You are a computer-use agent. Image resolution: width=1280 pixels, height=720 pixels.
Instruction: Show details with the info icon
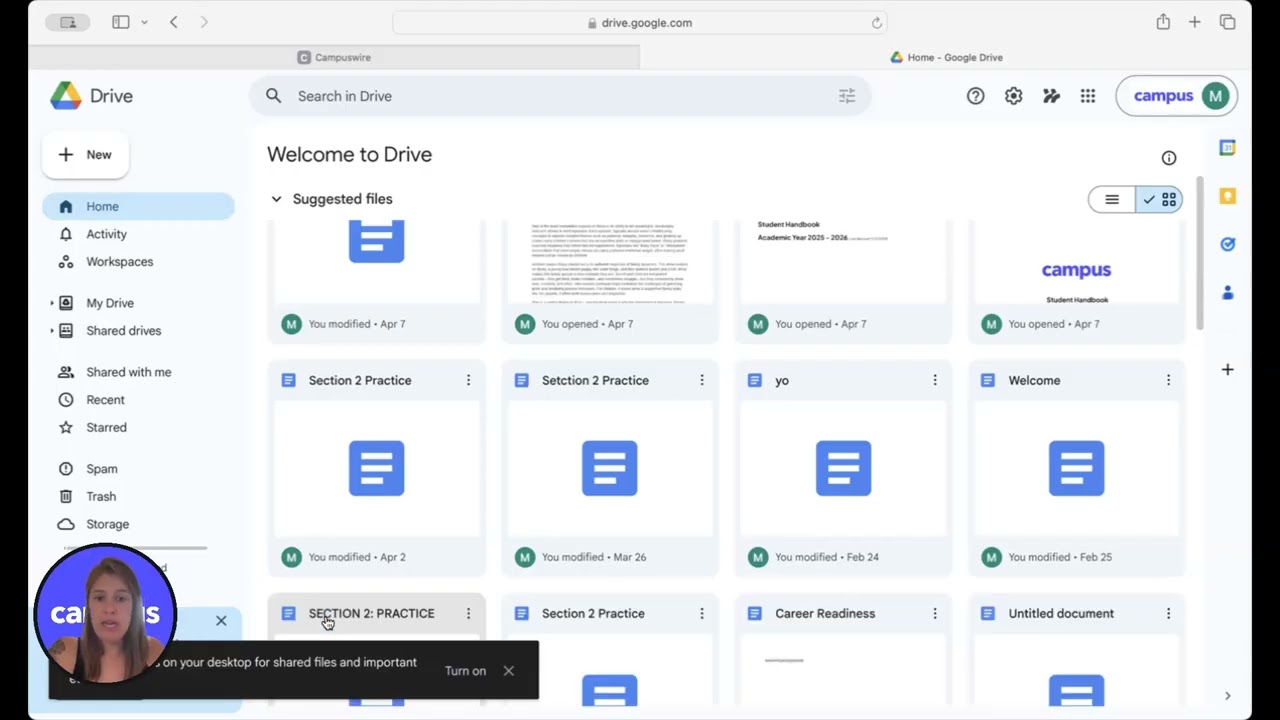pos(1169,158)
